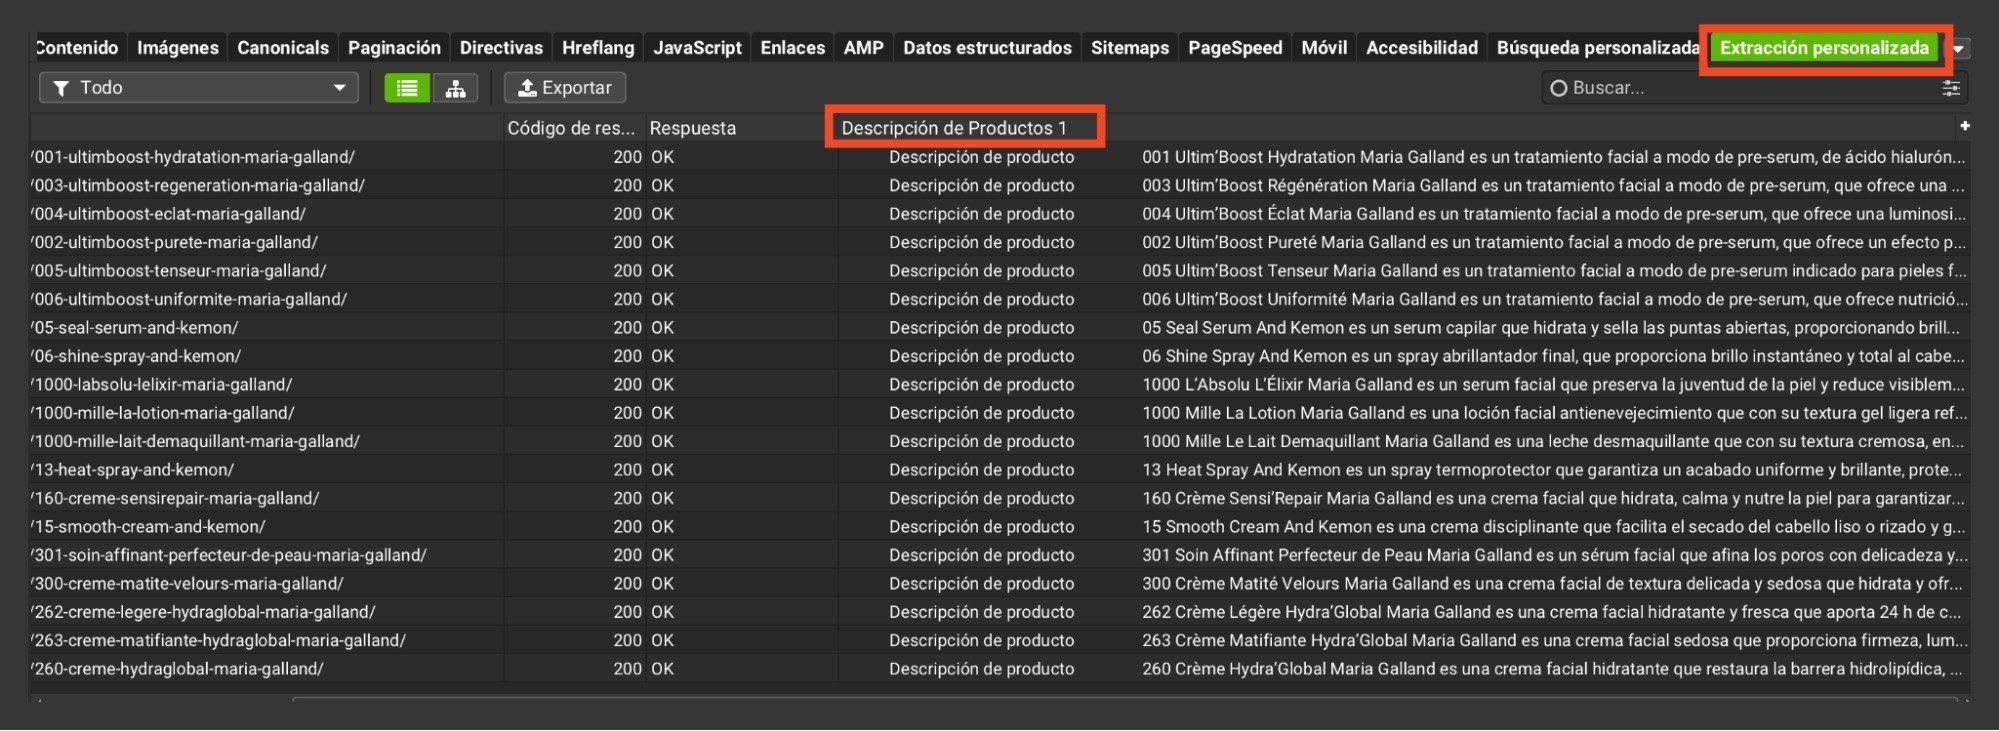
Task: Select the Móvil tab
Action: click(x=1324, y=47)
